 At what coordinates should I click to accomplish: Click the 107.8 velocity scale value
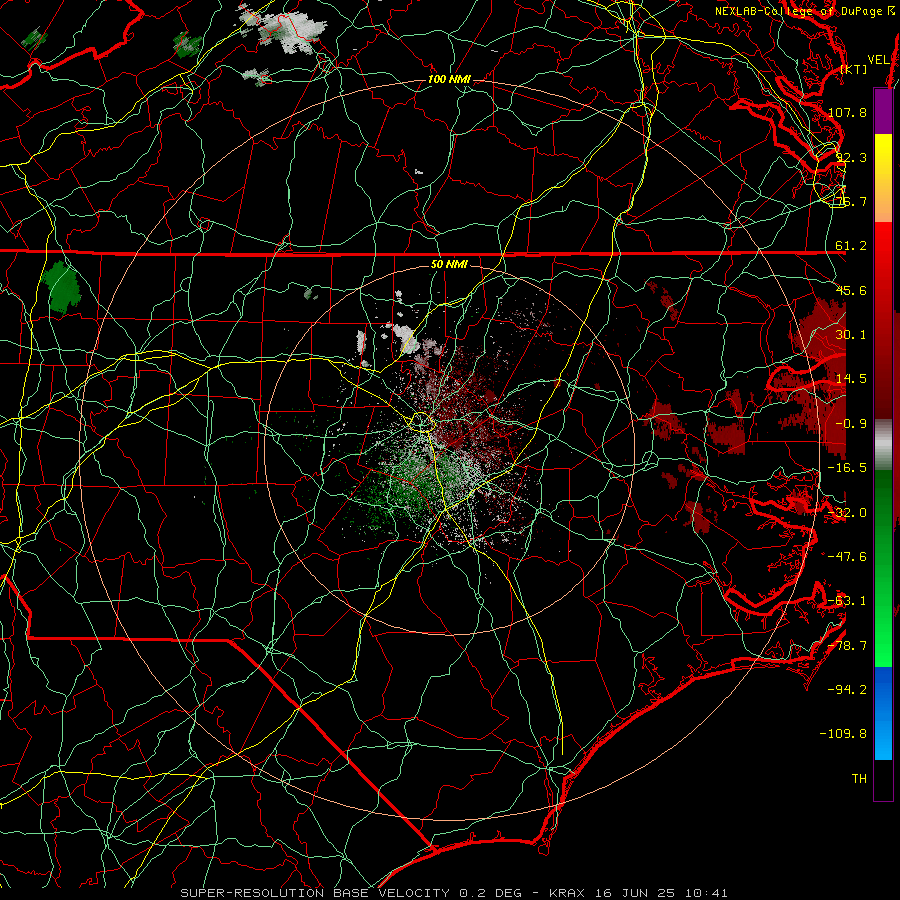tap(847, 112)
